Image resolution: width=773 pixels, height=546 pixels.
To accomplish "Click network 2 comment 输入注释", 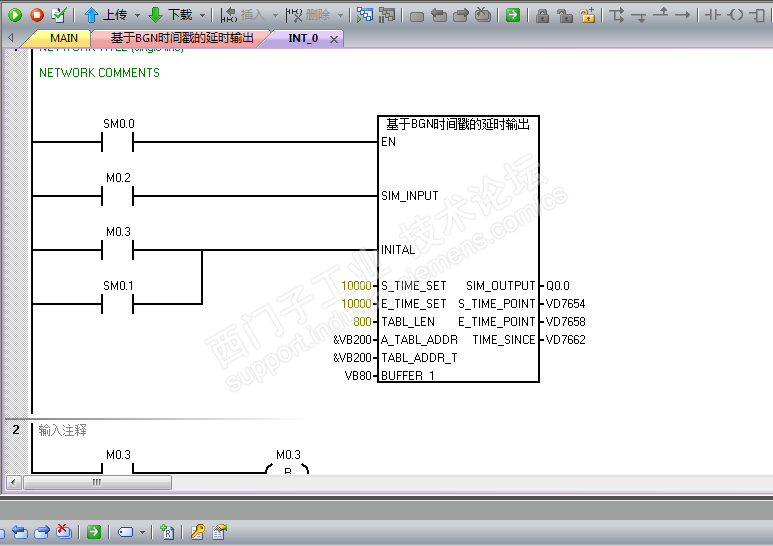I will [62, 430].
